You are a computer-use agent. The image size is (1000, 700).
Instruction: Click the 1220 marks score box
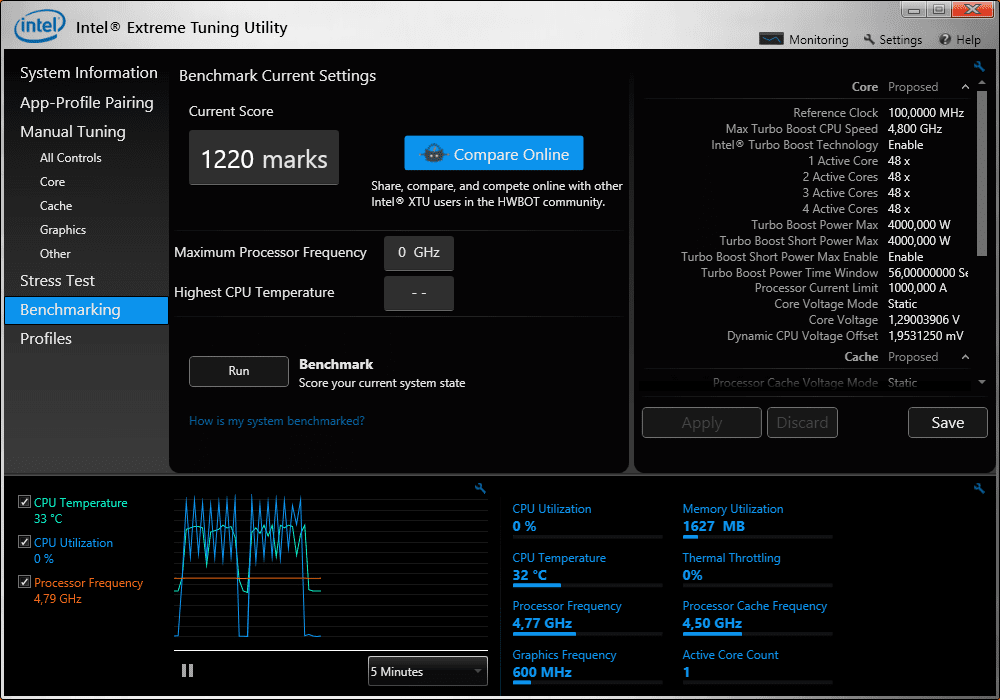[264, 157]
